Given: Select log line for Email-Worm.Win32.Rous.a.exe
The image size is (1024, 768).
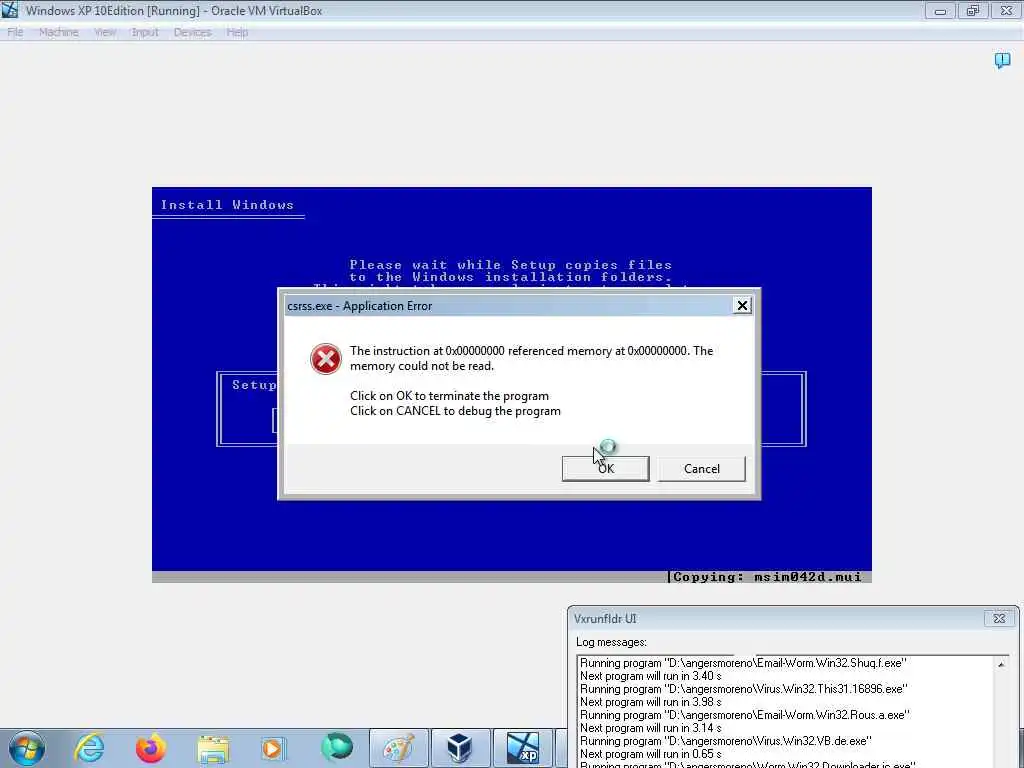Looking at the screenshot, I should [x=745, y=715].
